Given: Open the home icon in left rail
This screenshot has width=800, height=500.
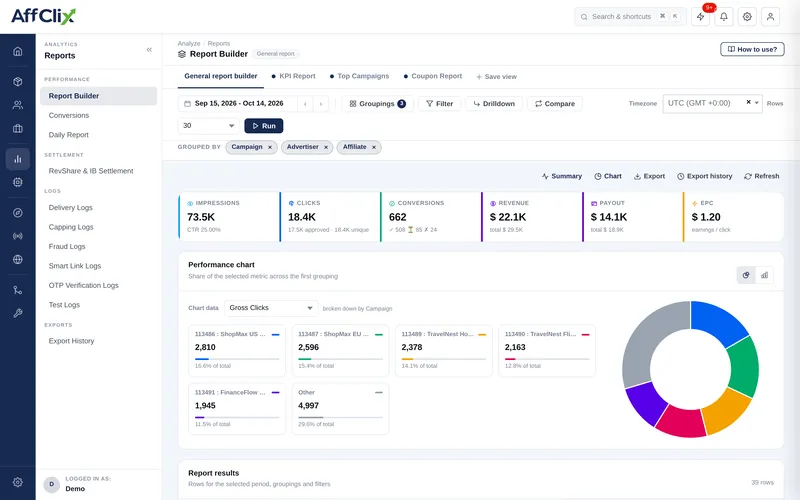Looking at the screenshot, I should click(18, 51).
